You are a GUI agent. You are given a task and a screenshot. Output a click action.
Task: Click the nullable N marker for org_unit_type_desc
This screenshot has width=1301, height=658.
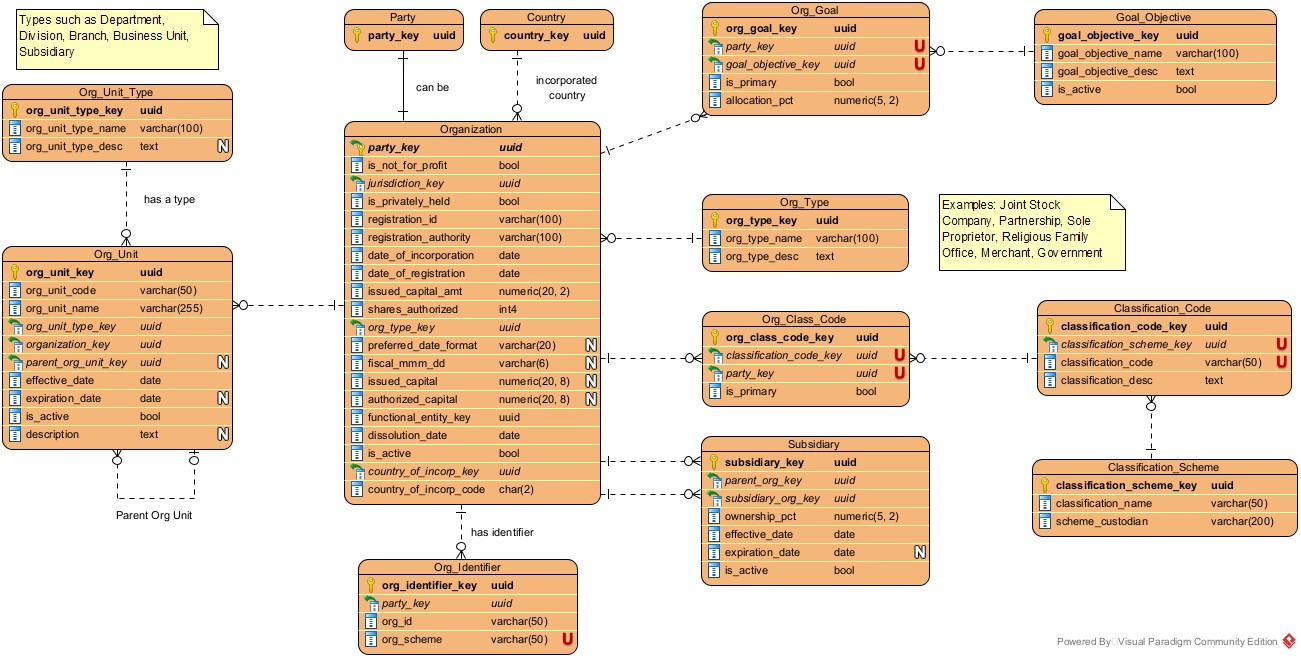tap(224, 147)
